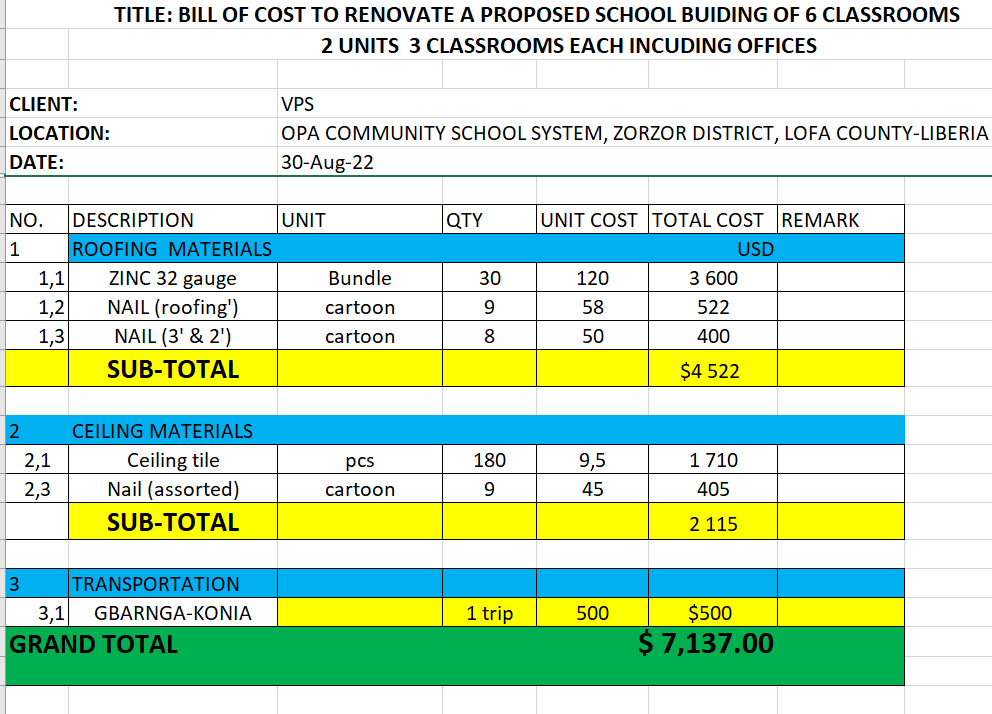Select the ROOFING MATERIALS section cell
992x714 pixels.
click(x=172, y=249)
